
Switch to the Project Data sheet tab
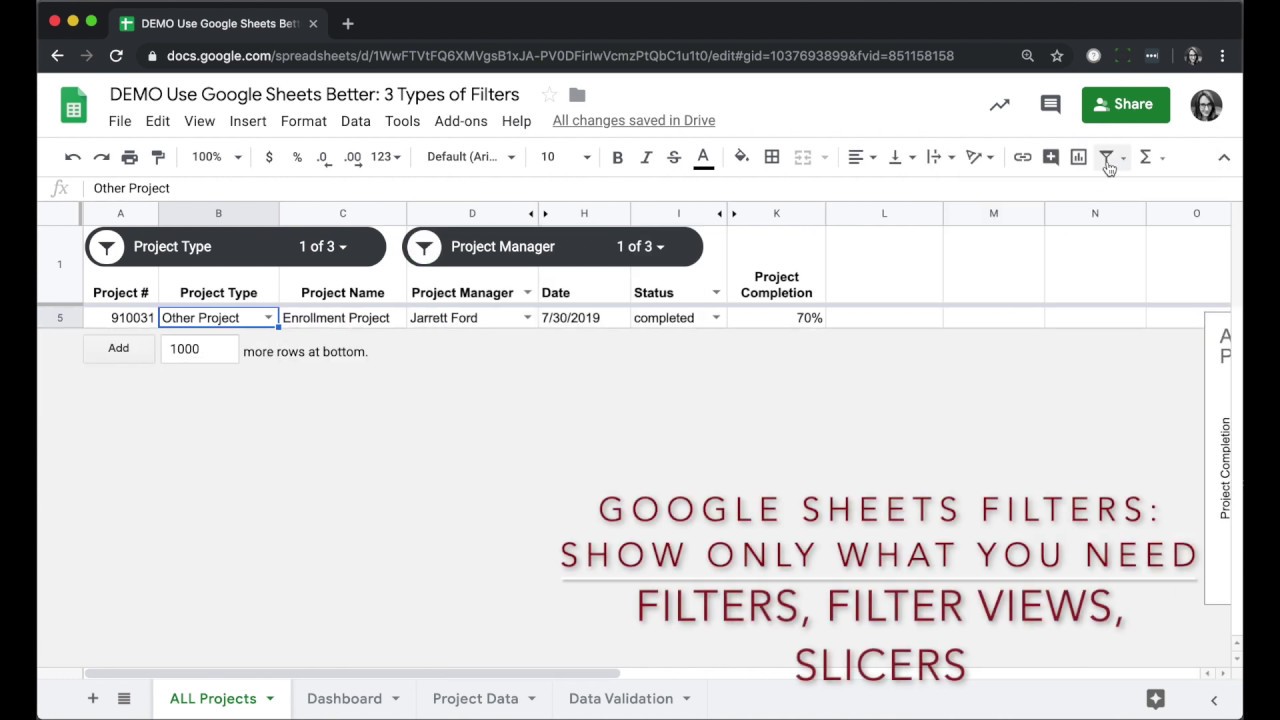click(x=476, y=699)
